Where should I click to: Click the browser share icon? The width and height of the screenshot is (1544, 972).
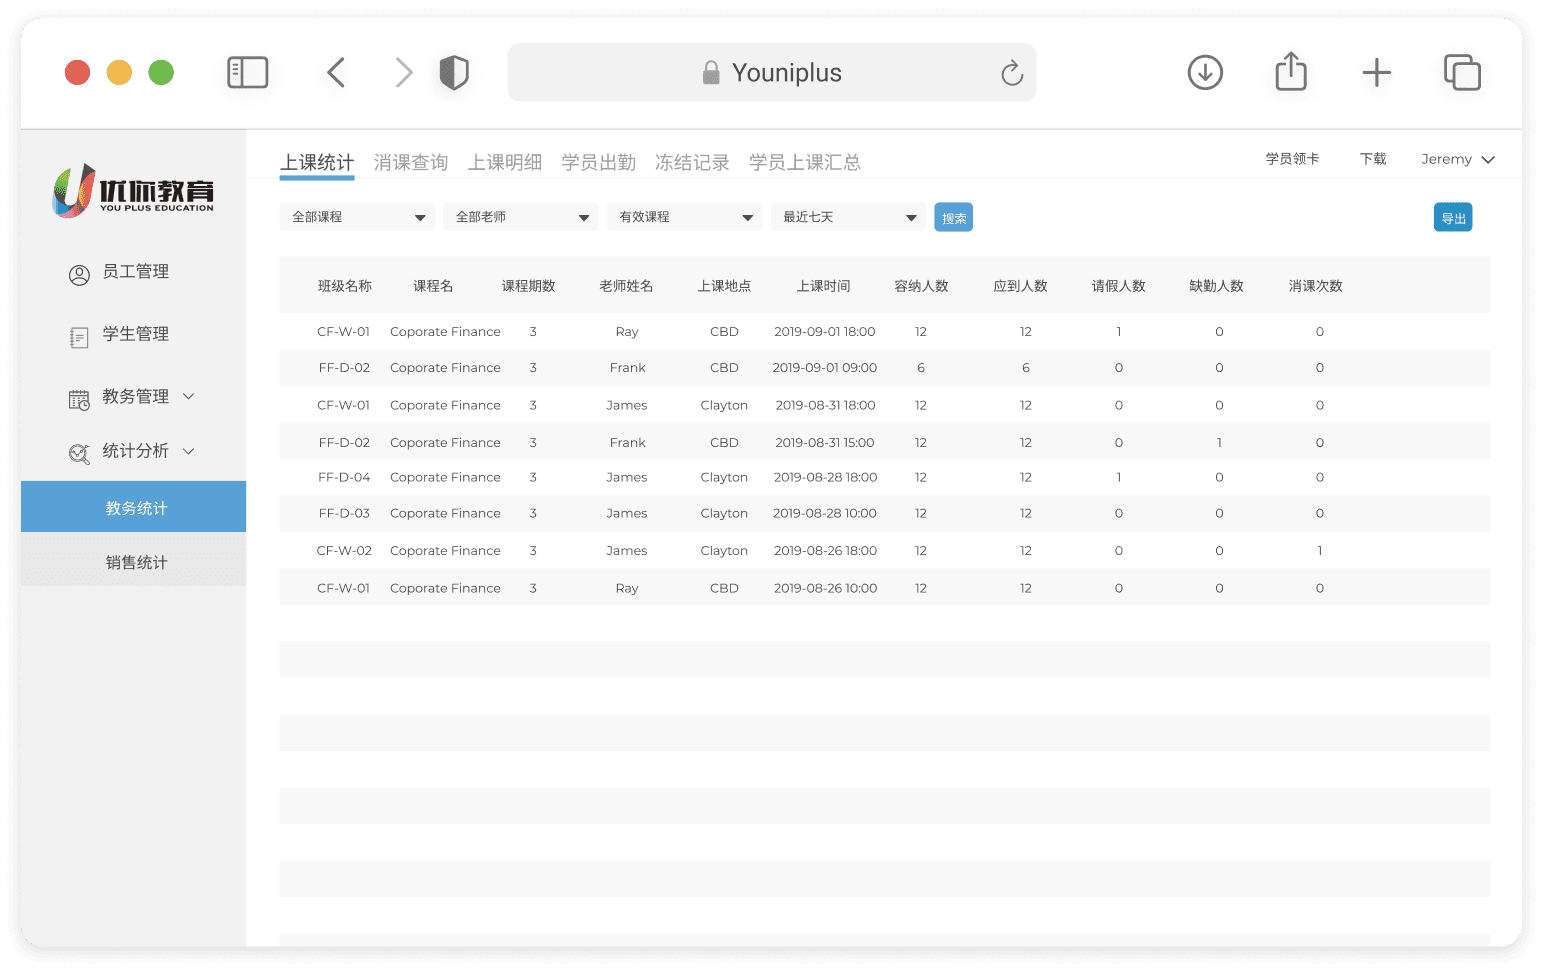1291,71
